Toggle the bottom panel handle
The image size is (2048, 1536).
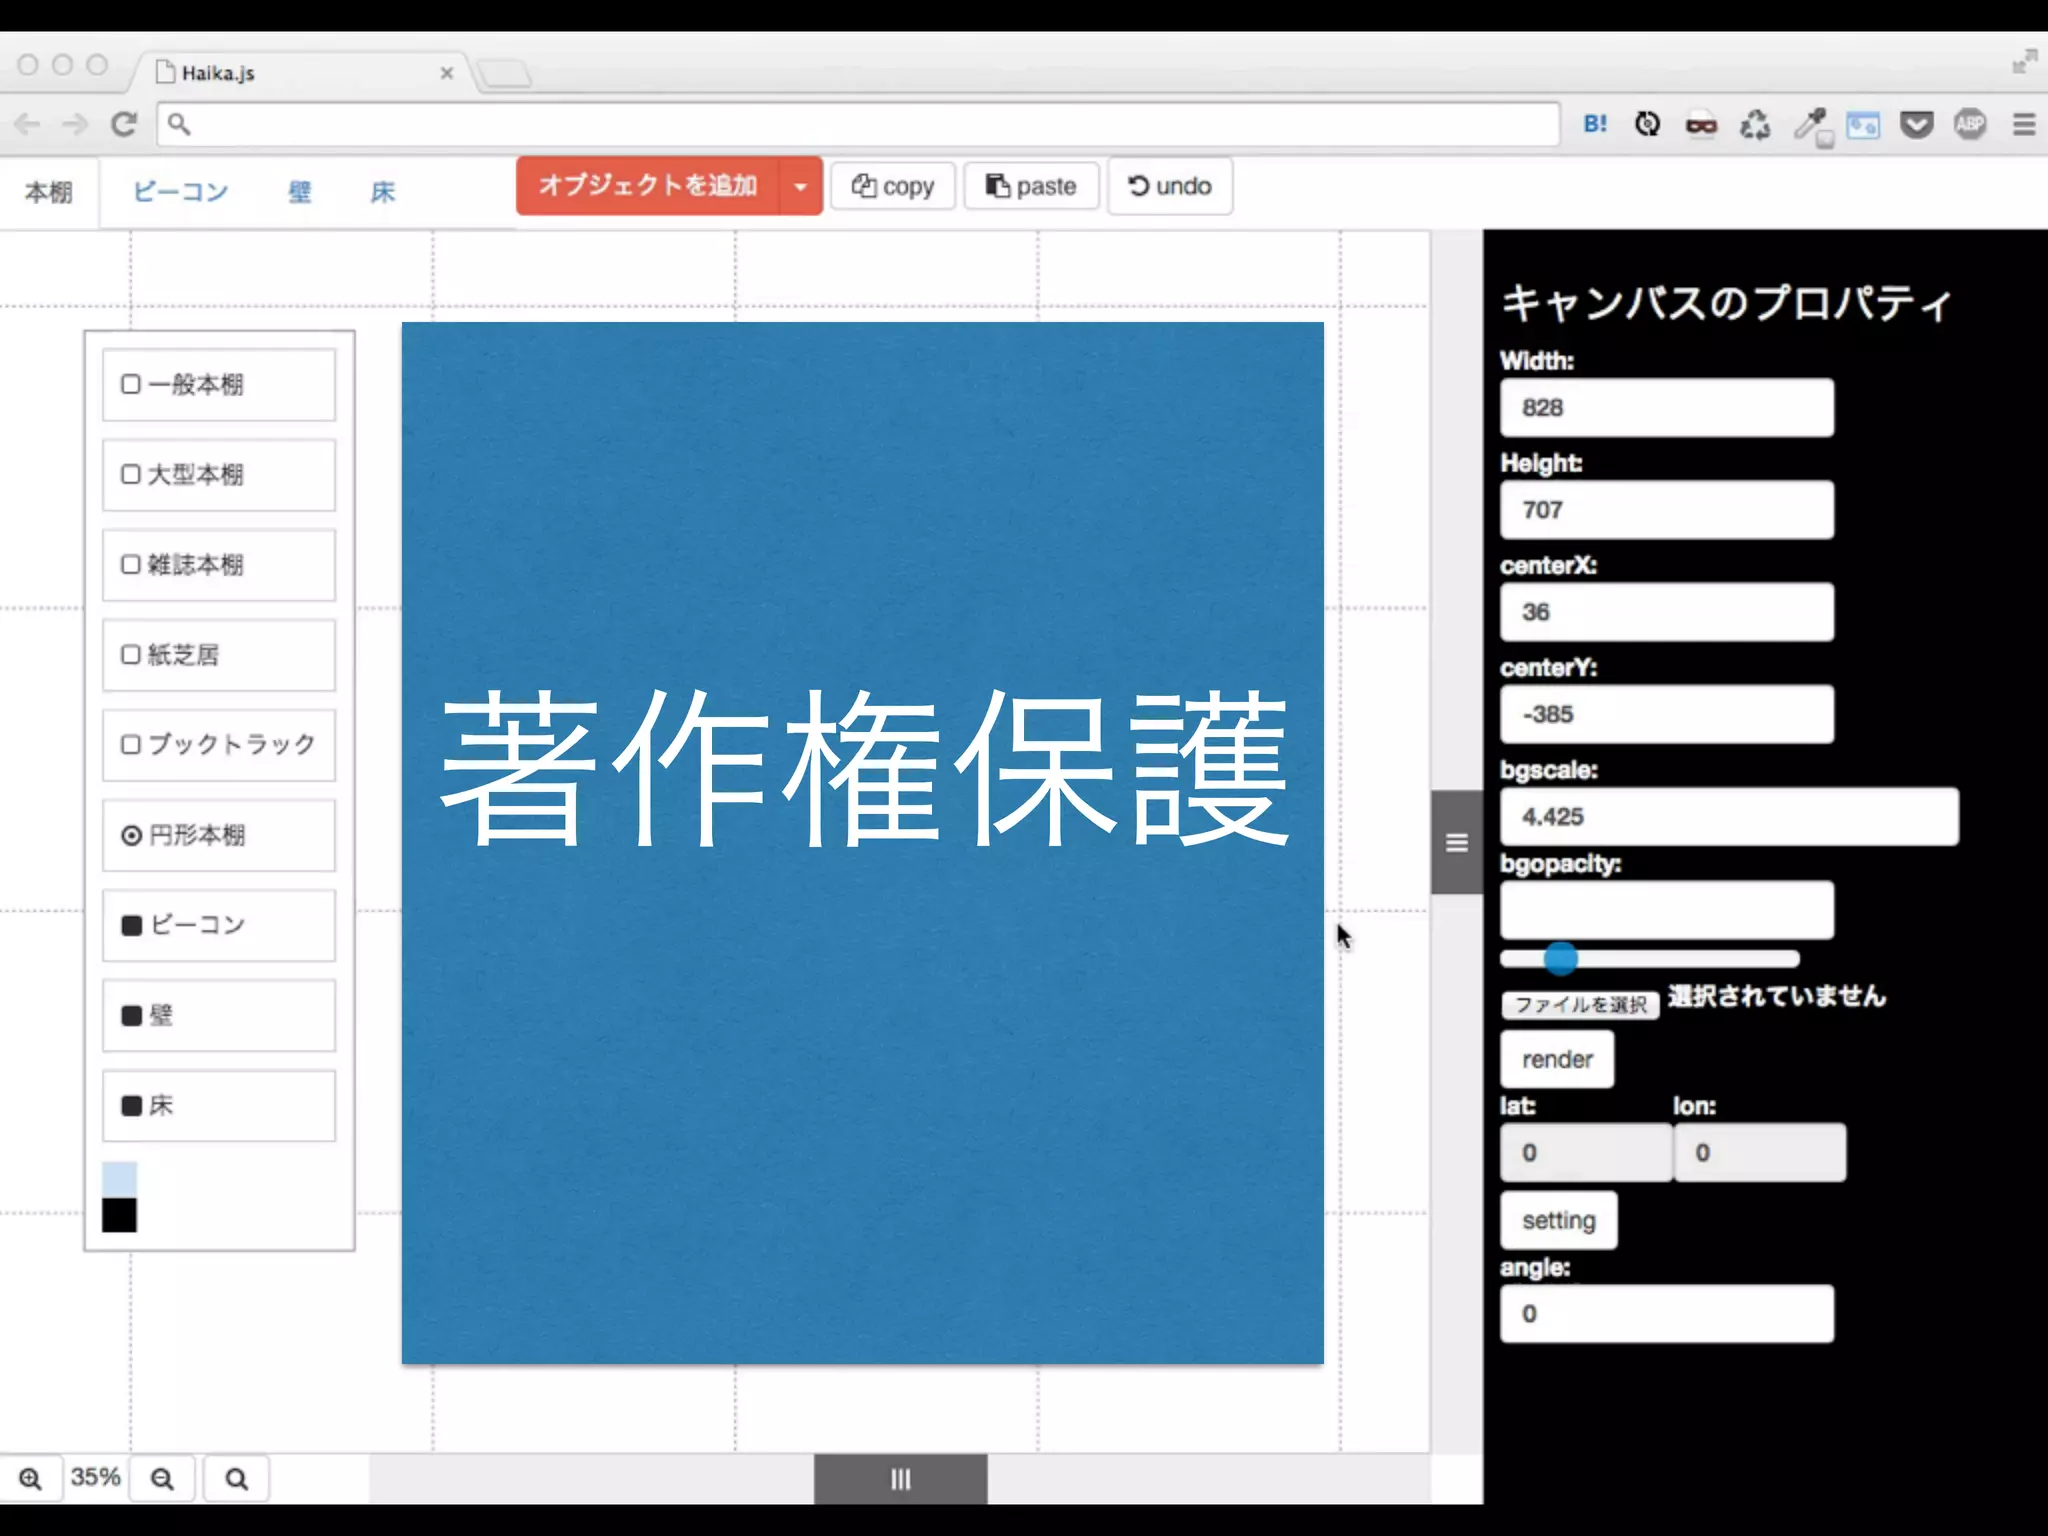(901, 1479)
